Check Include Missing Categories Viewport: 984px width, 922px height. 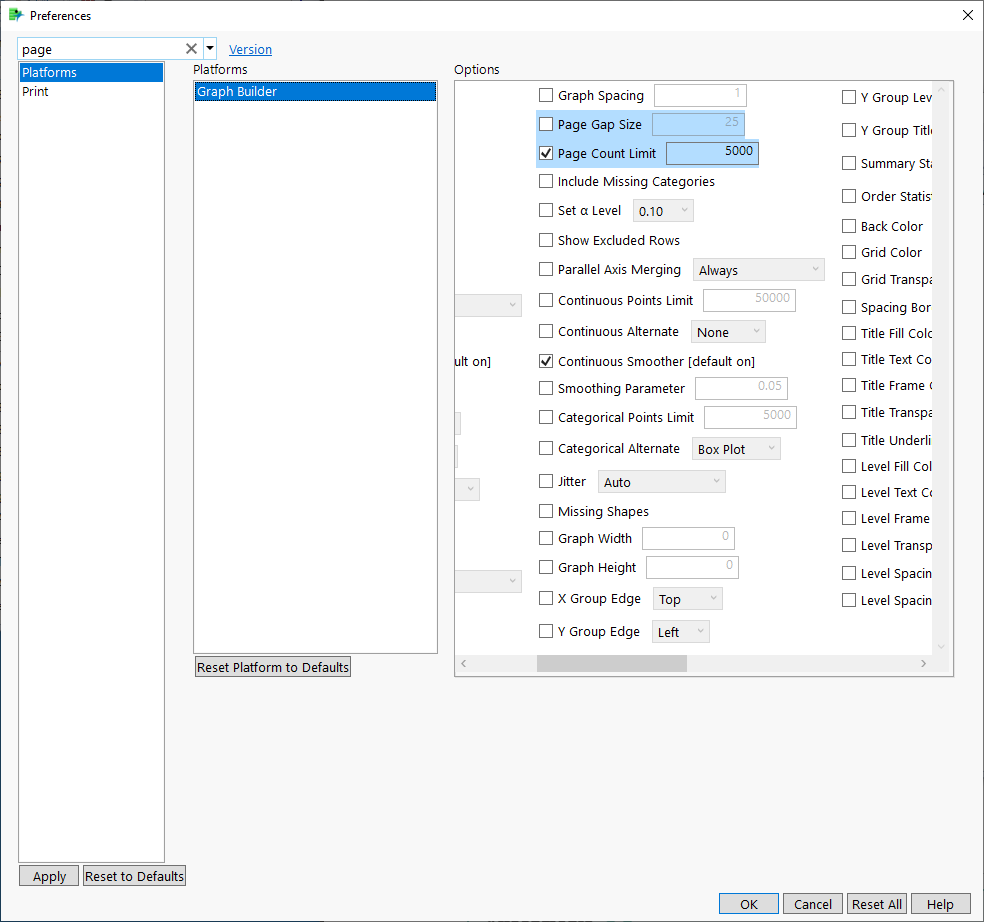[x=546, y=181]
